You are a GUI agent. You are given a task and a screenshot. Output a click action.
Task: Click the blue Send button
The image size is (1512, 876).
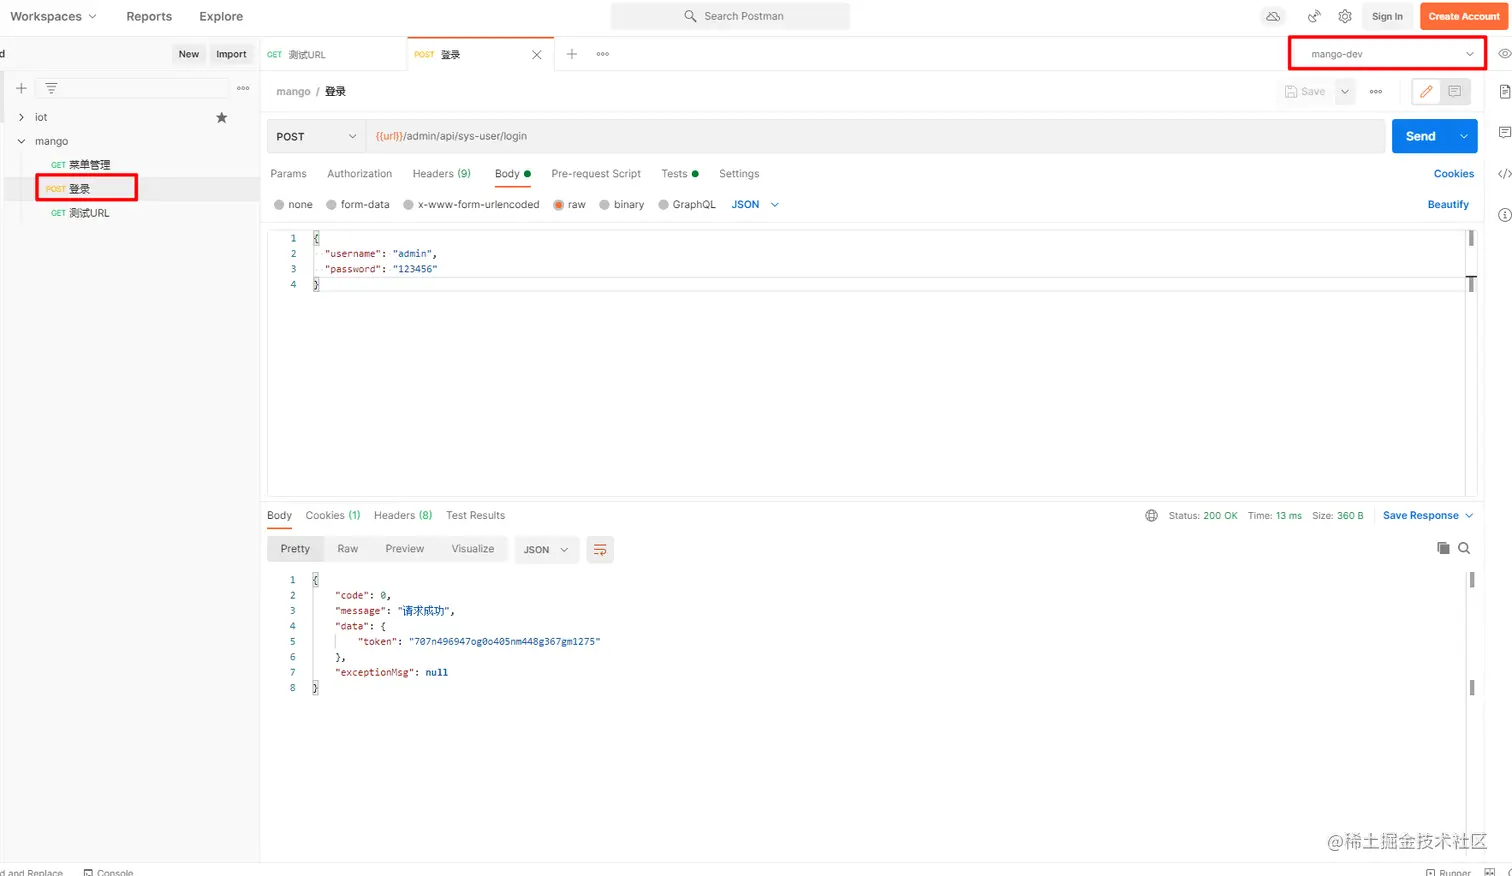pyautogui.click(x=1421, y=136)
